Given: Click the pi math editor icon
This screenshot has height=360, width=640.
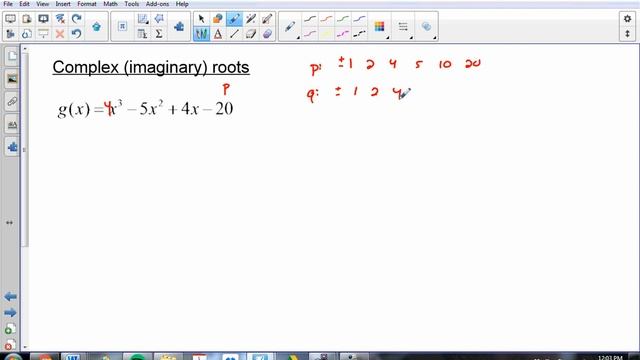Looking at the screenshot, I should (x=122, y=27).
